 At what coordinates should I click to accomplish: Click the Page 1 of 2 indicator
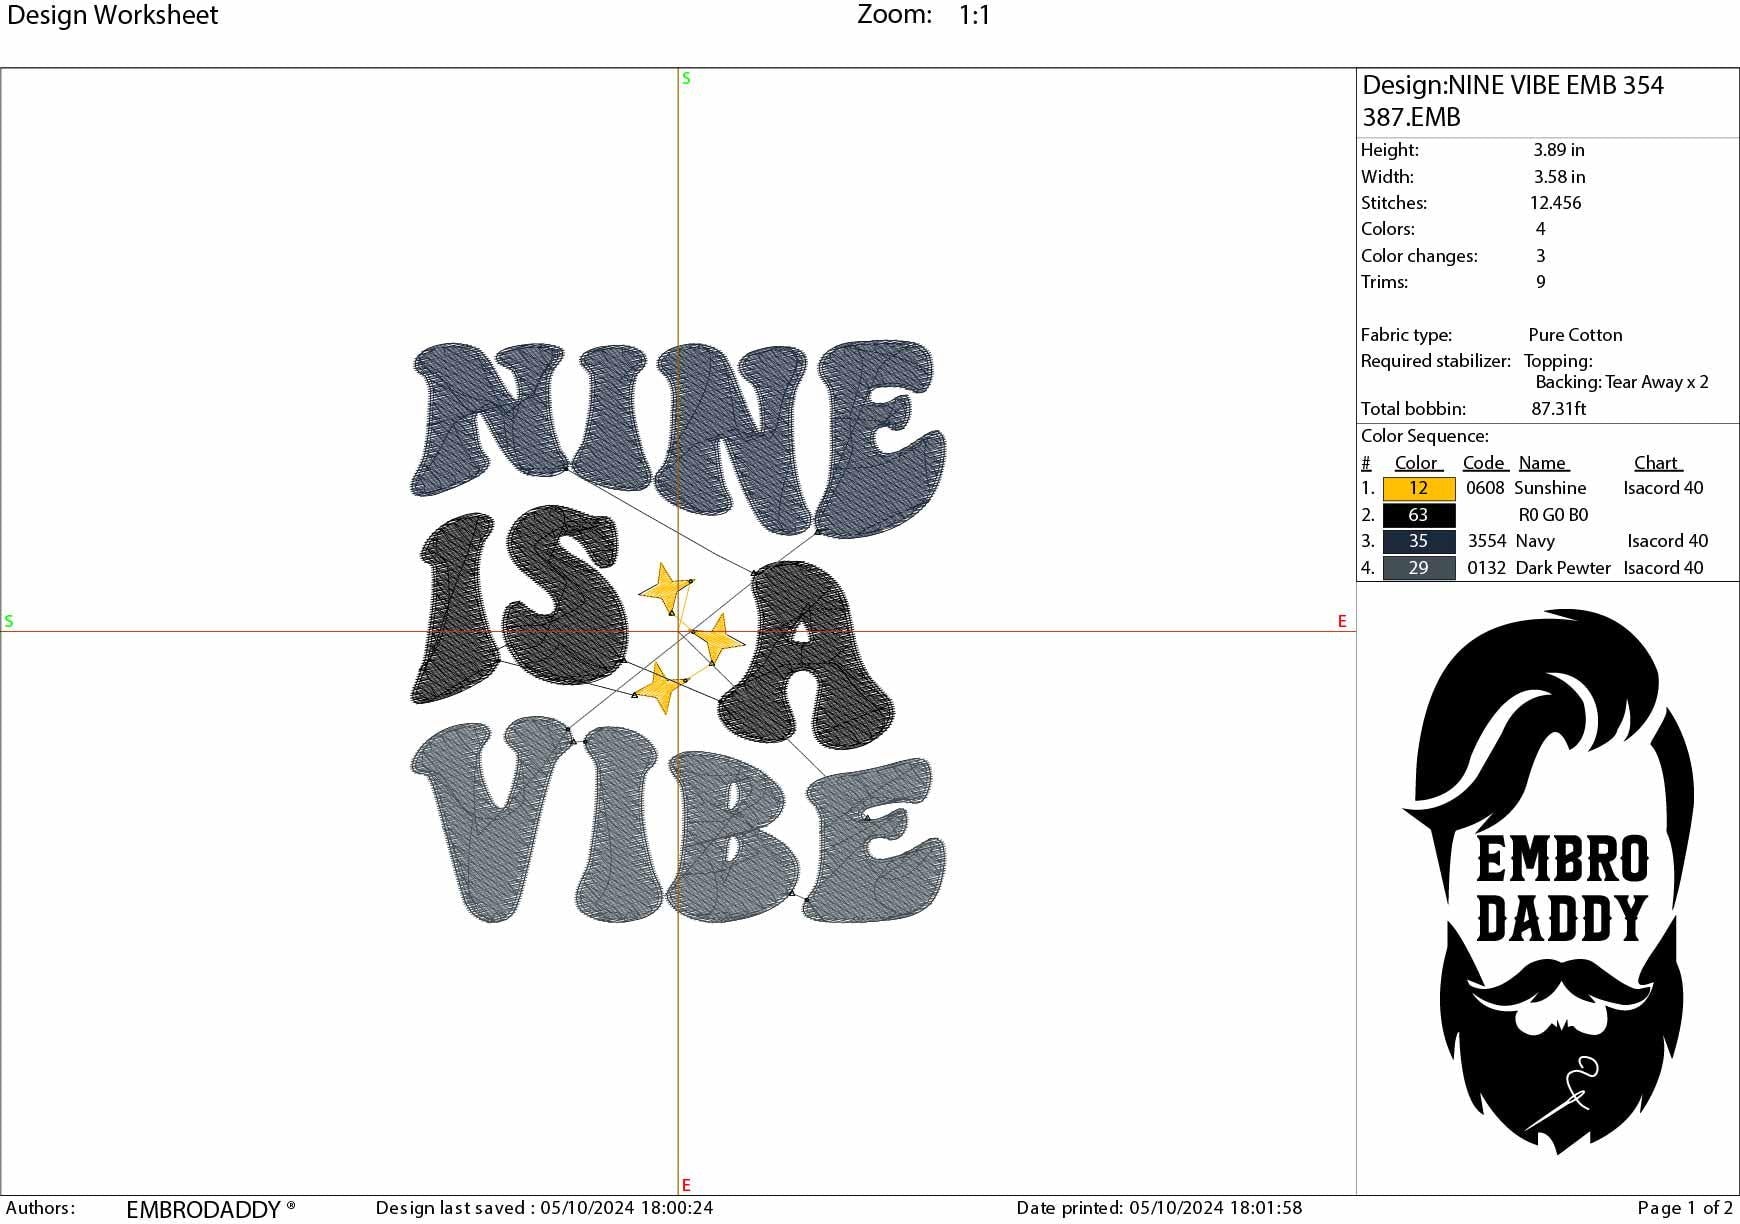(1685, 1208)
